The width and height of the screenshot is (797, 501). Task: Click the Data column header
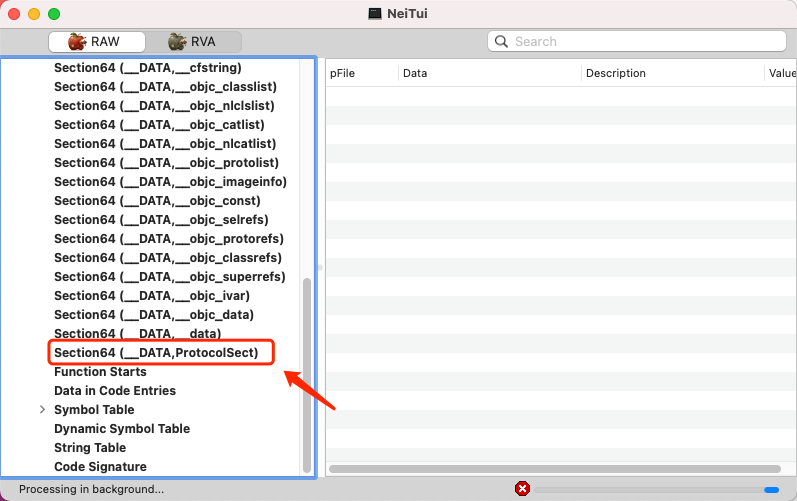tap(489, 73)
